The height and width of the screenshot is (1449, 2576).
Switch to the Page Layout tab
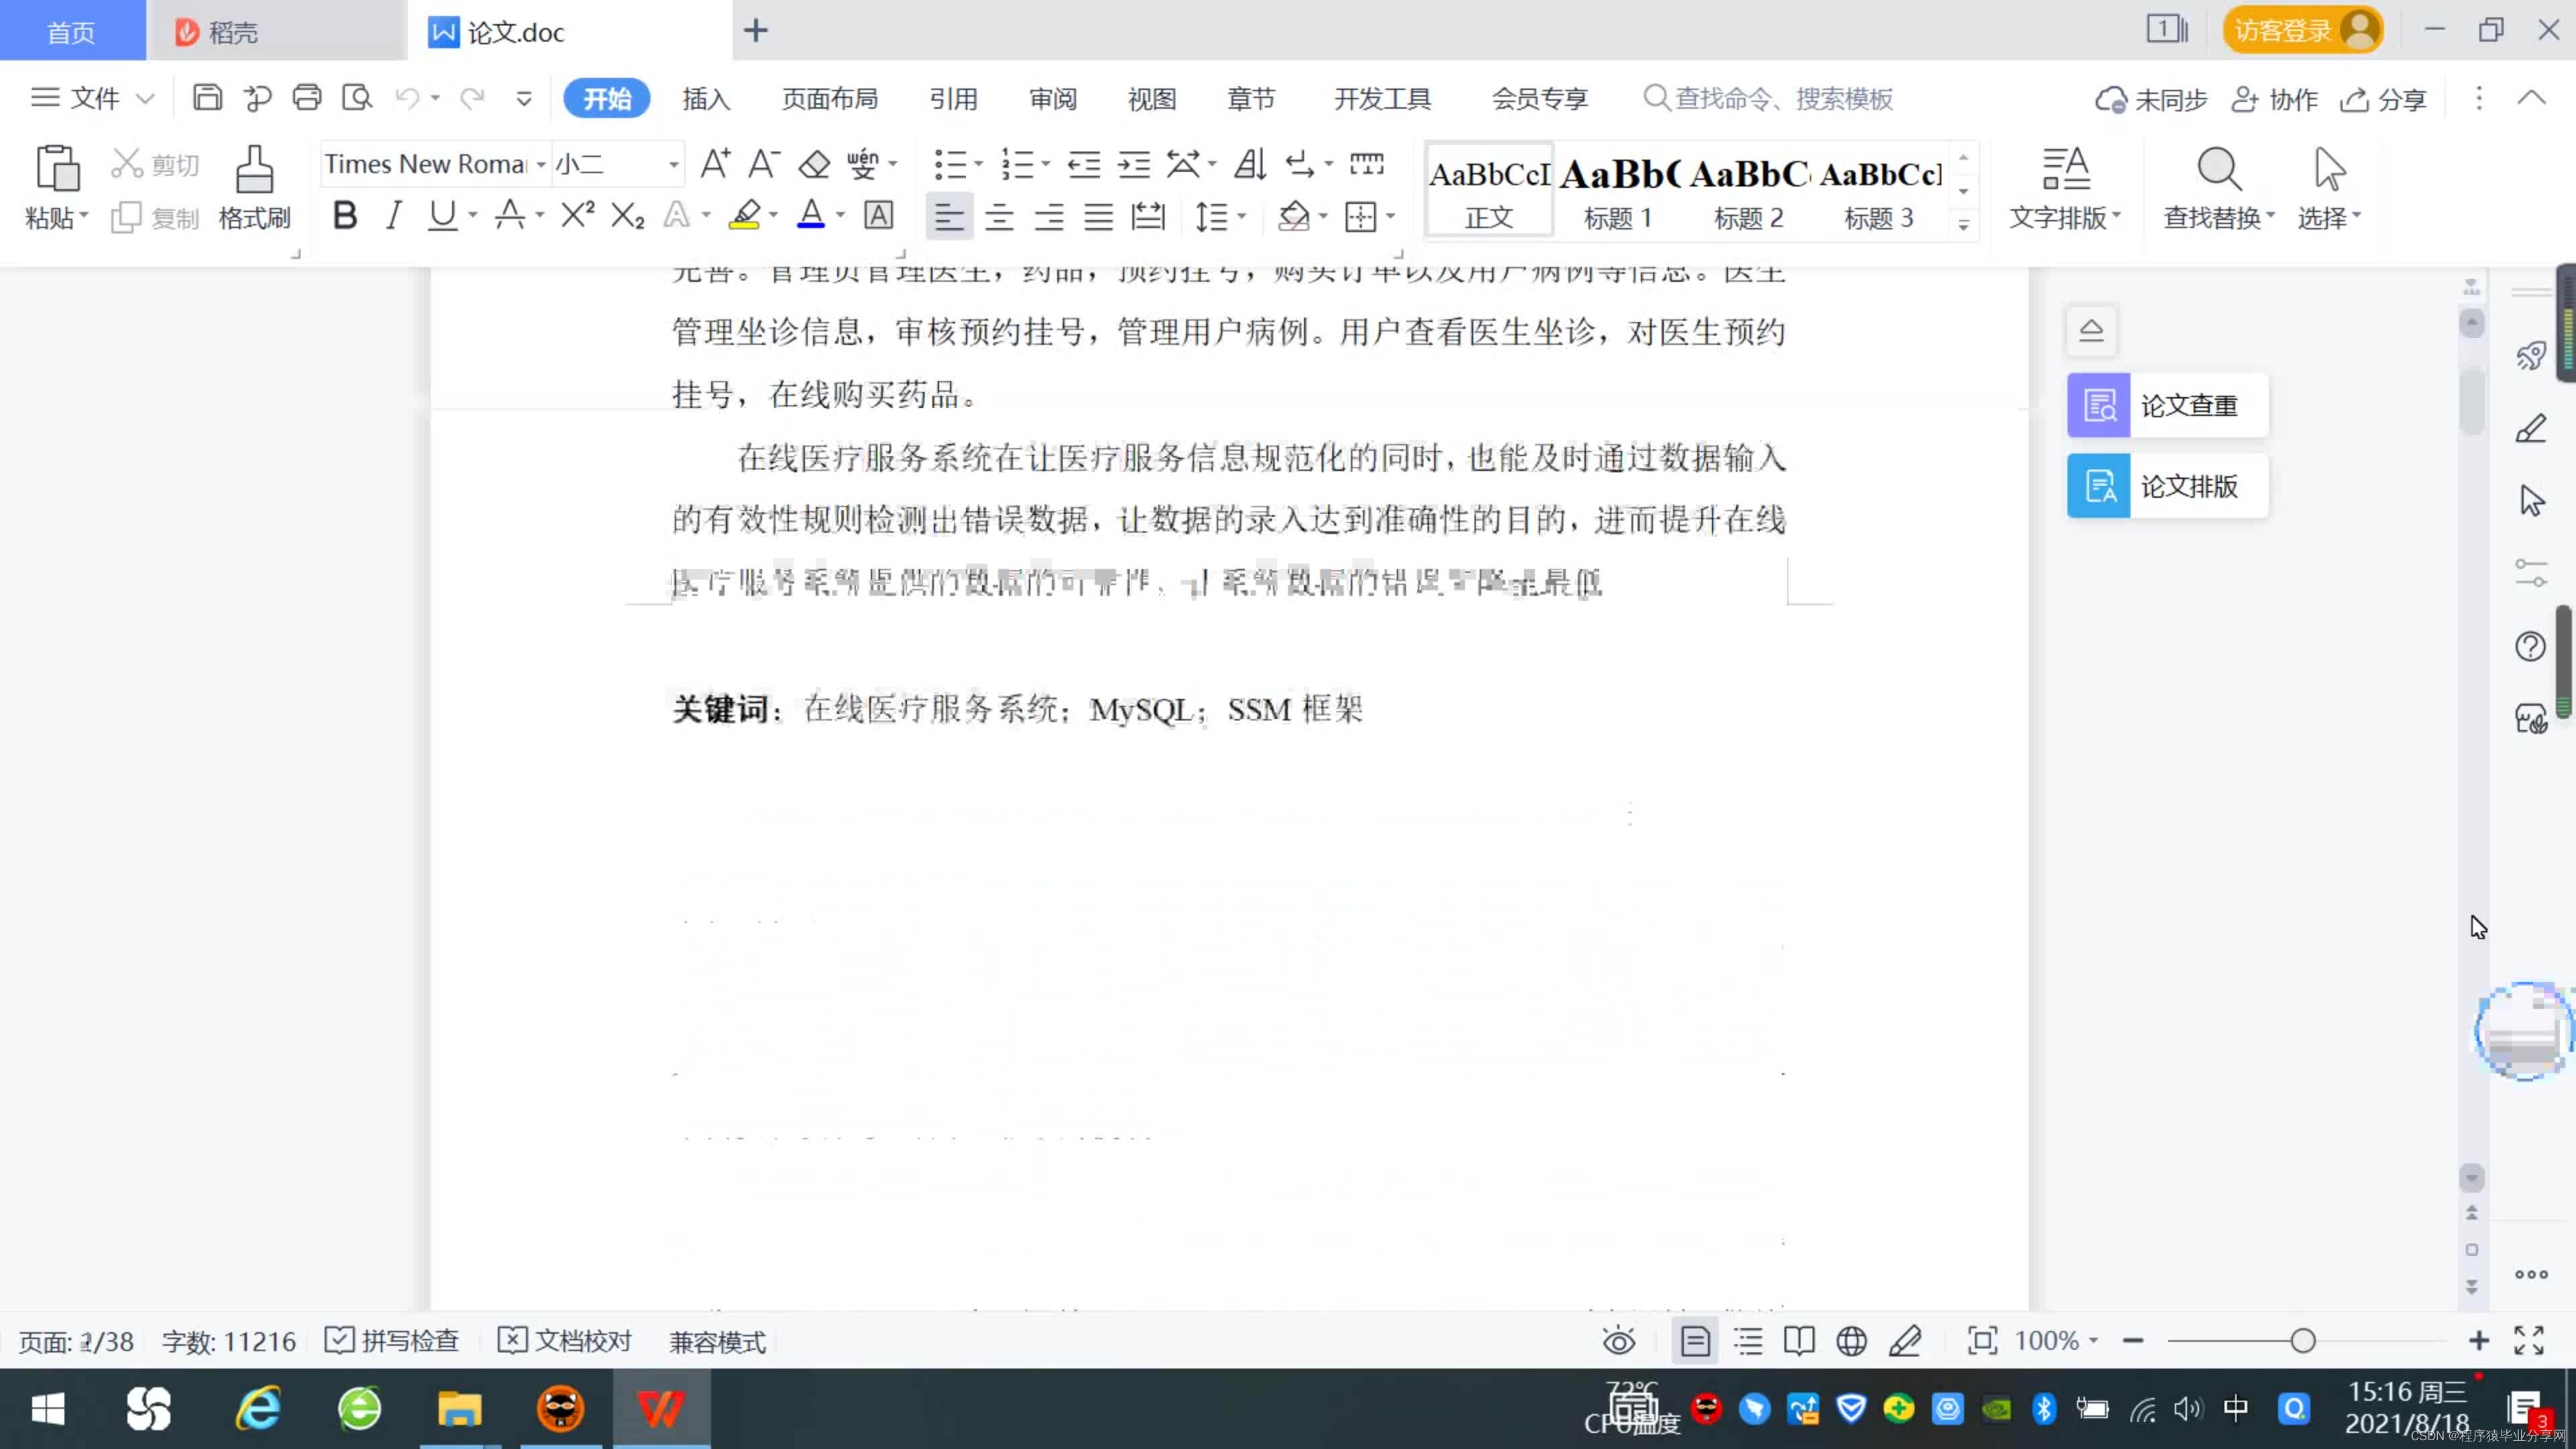point(829,99)
